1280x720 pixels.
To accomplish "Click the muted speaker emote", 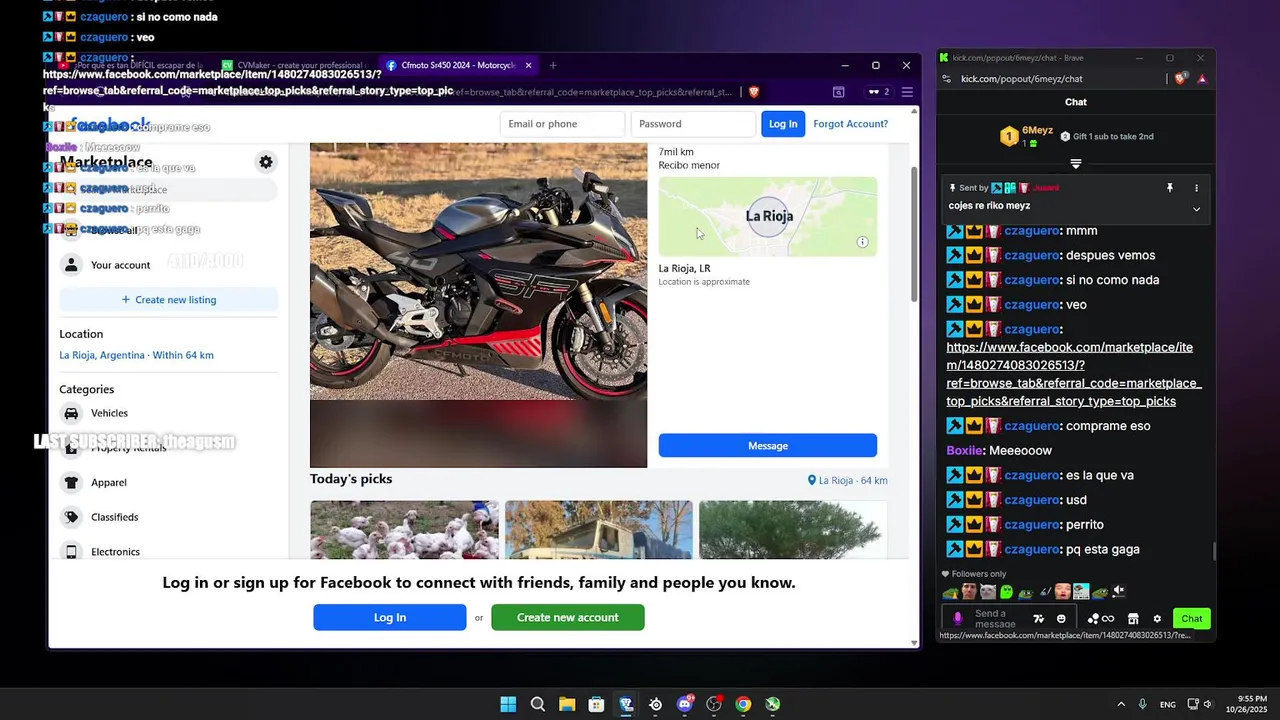I will [1119, 591].
